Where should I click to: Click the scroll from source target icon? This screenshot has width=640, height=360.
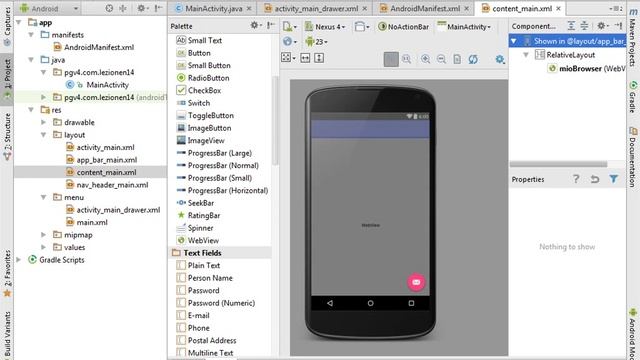(109, 8)
